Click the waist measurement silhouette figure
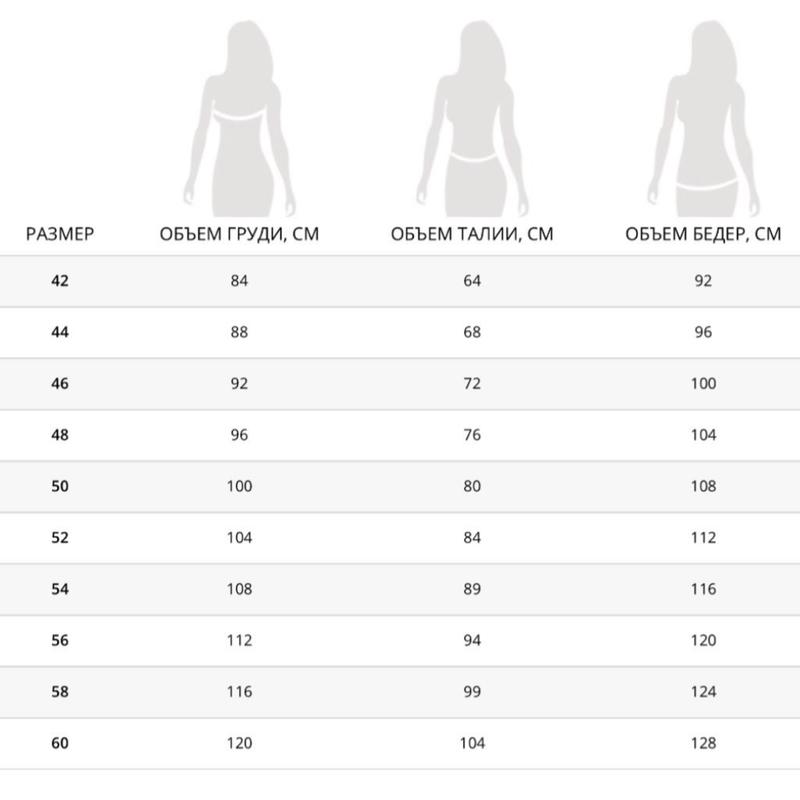 (471, 115)
